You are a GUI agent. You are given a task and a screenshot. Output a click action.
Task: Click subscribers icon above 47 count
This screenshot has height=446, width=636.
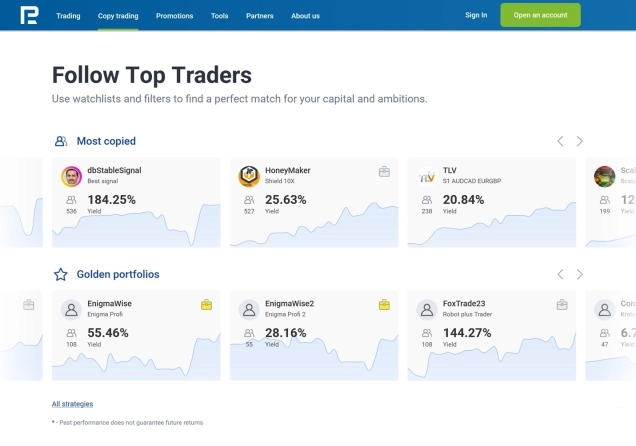pos(604,333)
